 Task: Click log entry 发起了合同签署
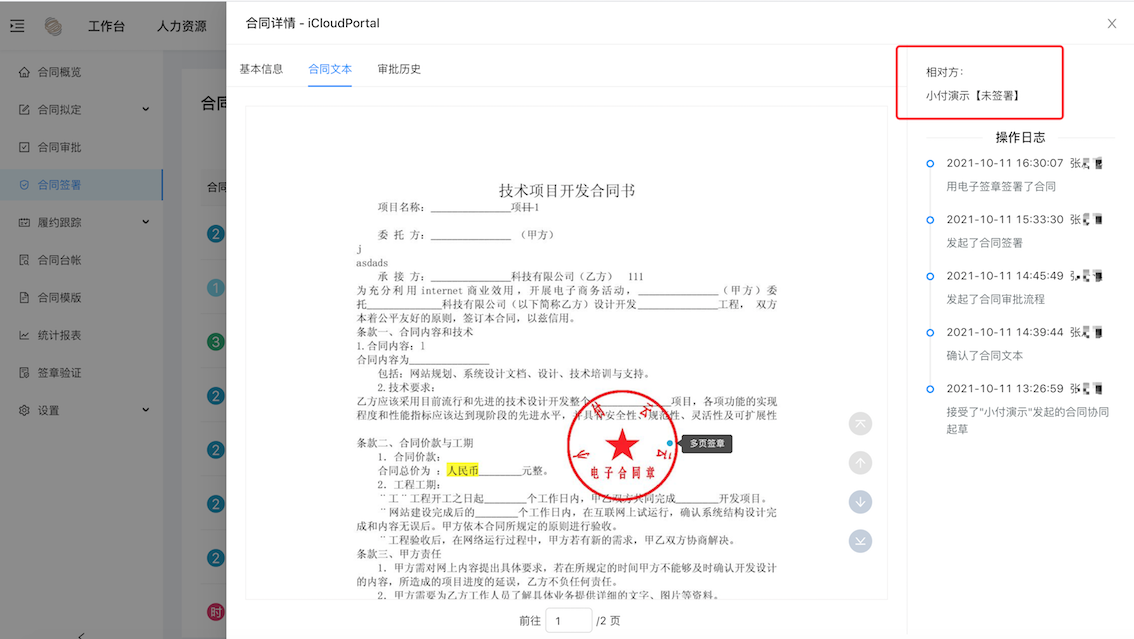pyautogui.click(x=984, y=243)
